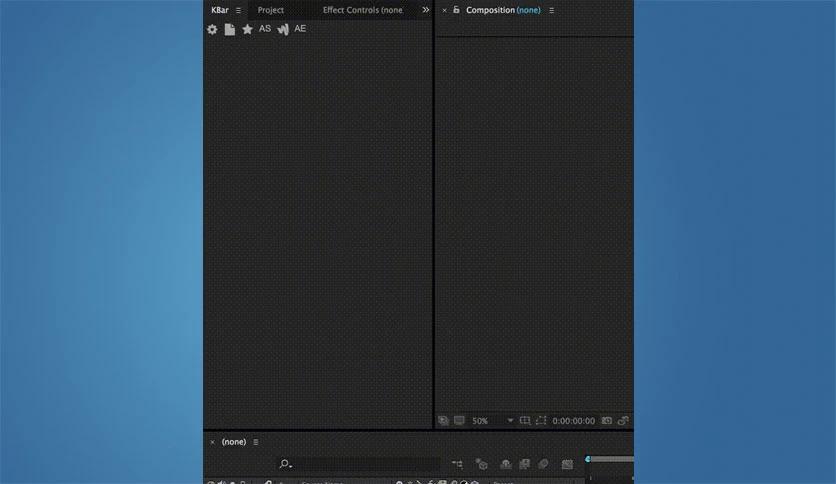Open the 50% magnification dropdown
Screen dimensions: 836x484
click(x=493, y=421)
